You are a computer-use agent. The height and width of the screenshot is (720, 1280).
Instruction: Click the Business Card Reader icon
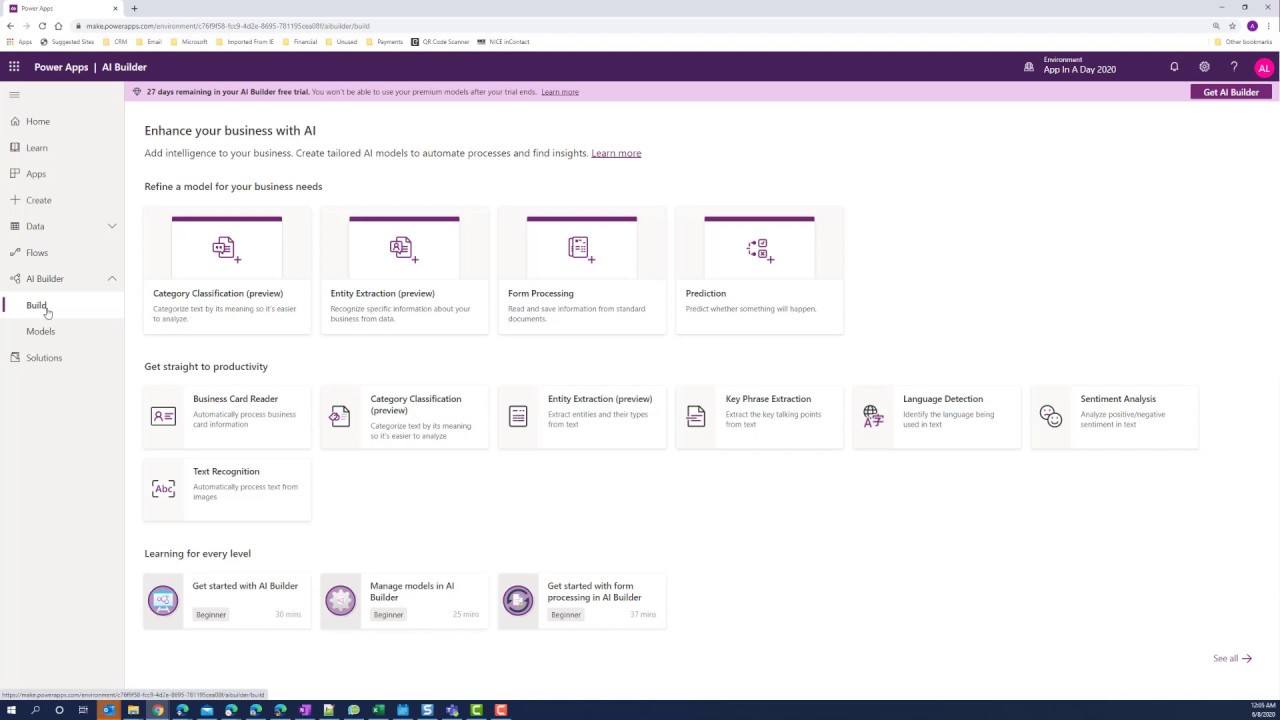click(x=163, y=416)
